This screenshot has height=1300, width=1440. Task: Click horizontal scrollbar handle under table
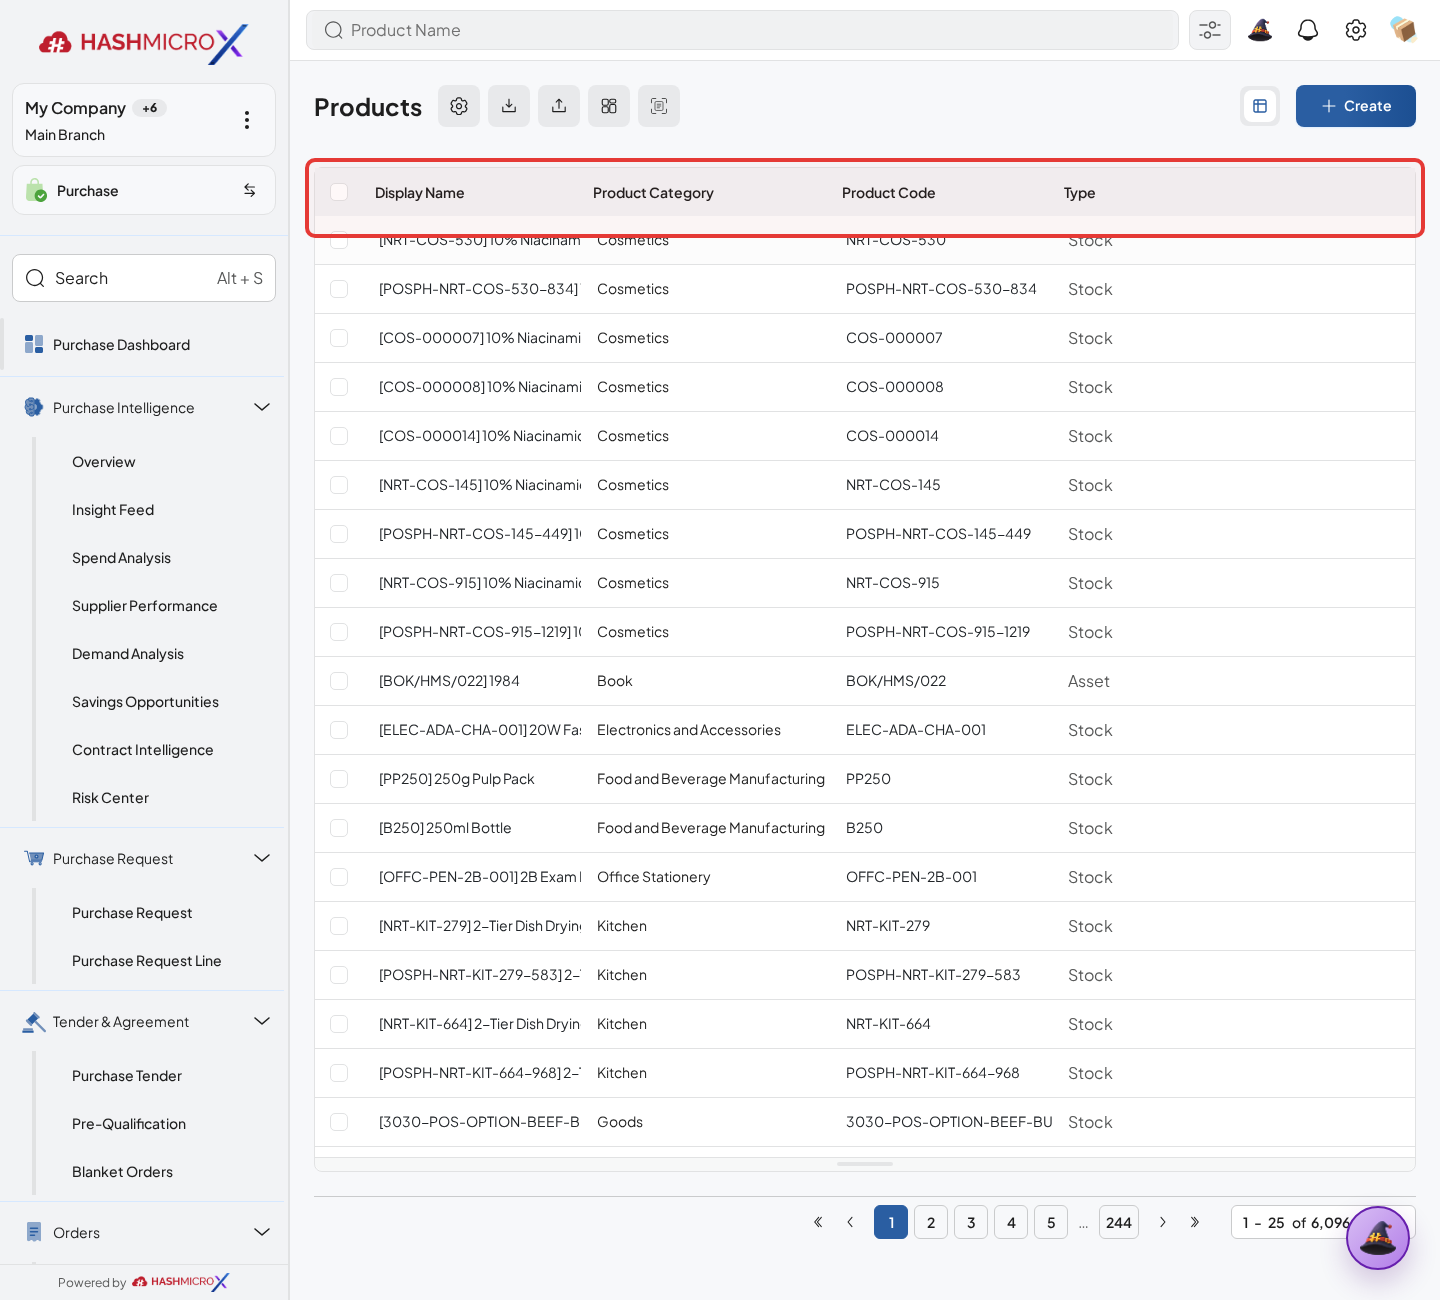tap(865, 1164)
